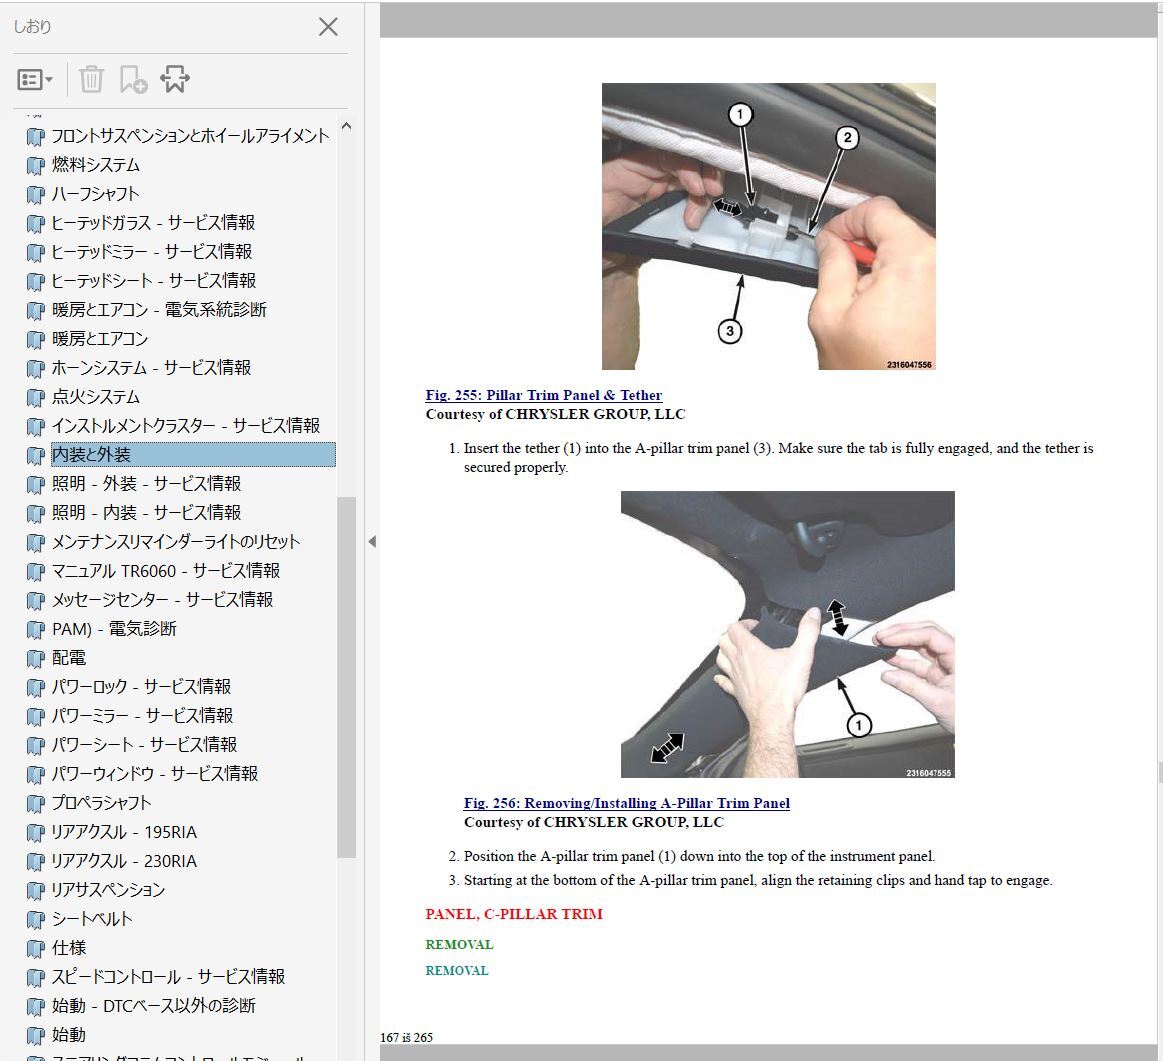Screen dimensions: 1163x1061
Task: Click bookmark icon beside ハーフシャフト
Action: 35,194
